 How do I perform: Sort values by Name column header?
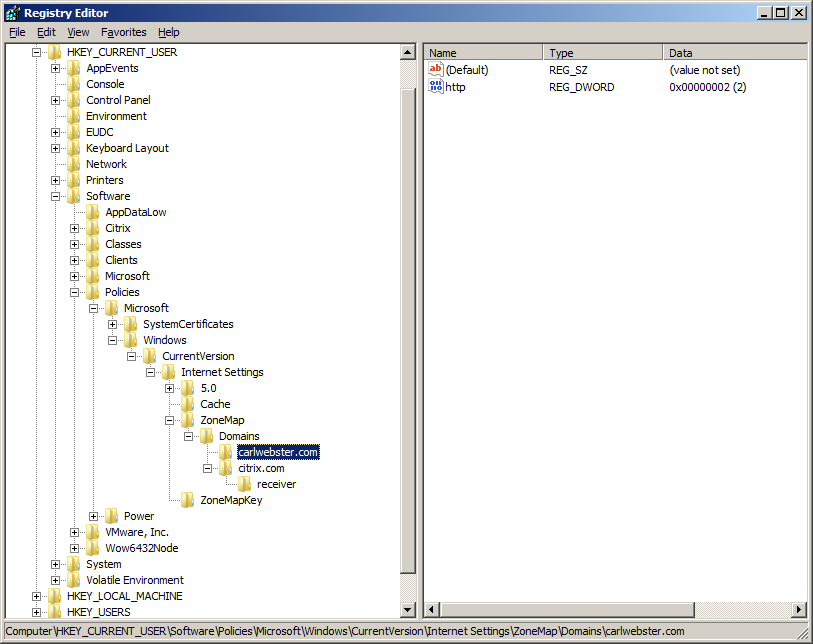(483, 53)
